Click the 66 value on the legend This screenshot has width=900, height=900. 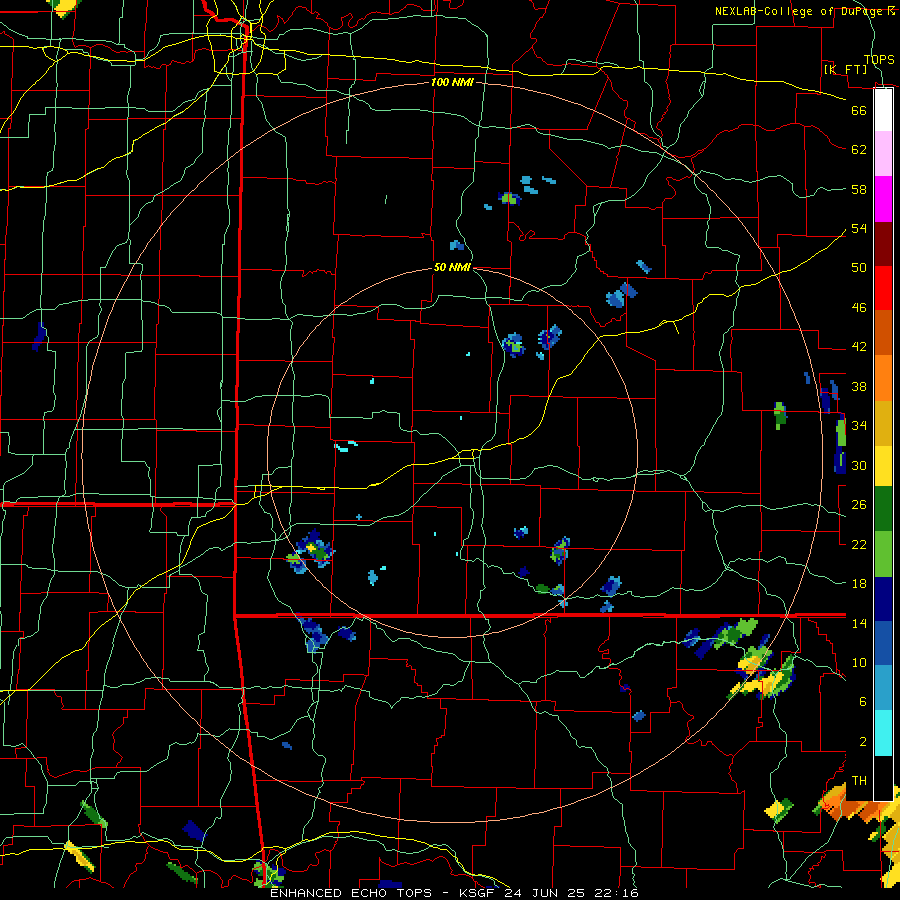[859, 110]
